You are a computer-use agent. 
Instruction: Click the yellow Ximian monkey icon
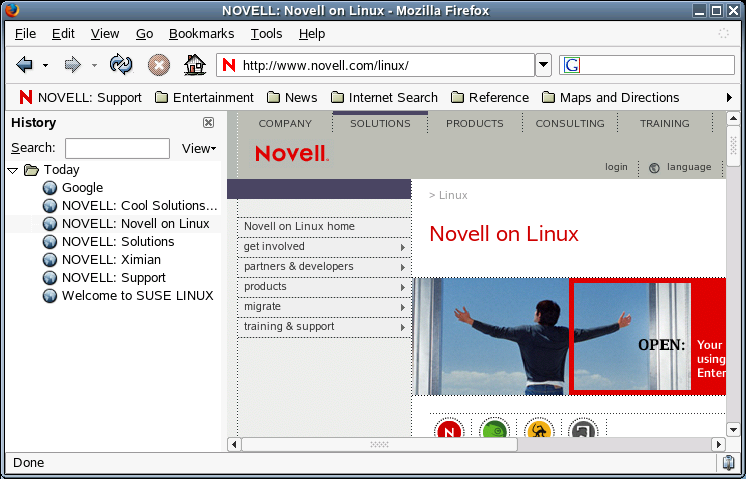pyautogui.click(x=539, y=428)
